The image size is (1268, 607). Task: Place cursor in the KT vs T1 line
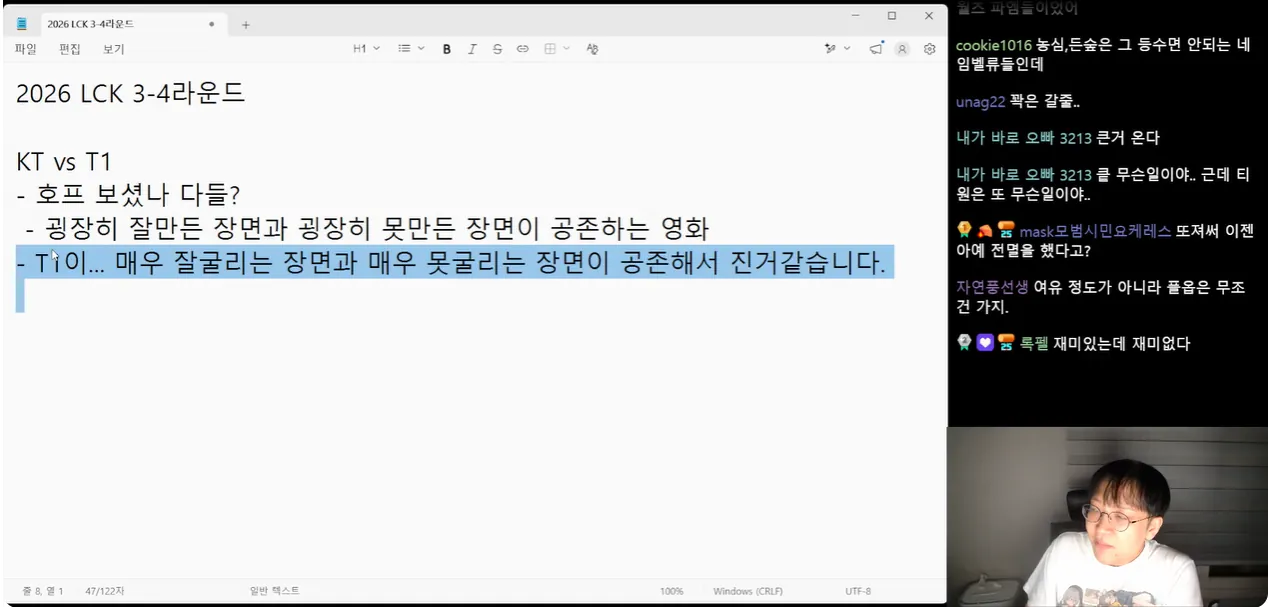point(63,162)
